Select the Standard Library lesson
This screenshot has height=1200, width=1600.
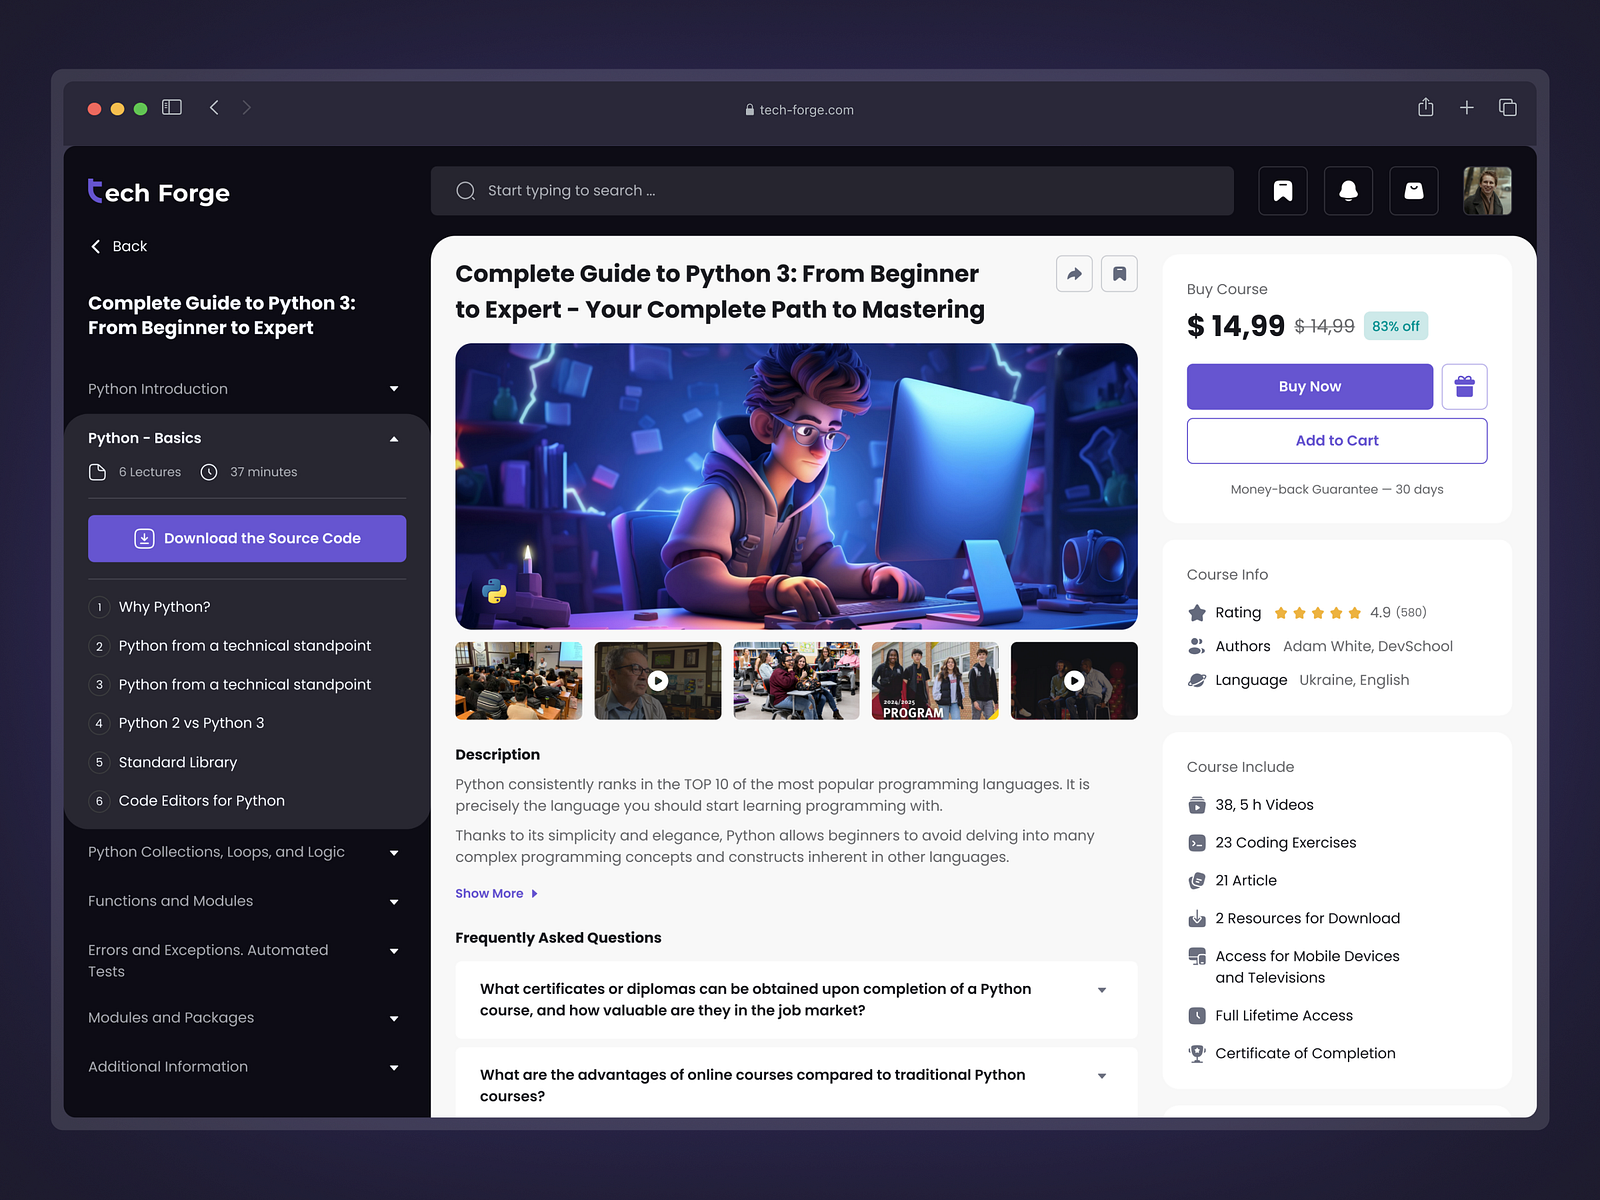(177, 762)
